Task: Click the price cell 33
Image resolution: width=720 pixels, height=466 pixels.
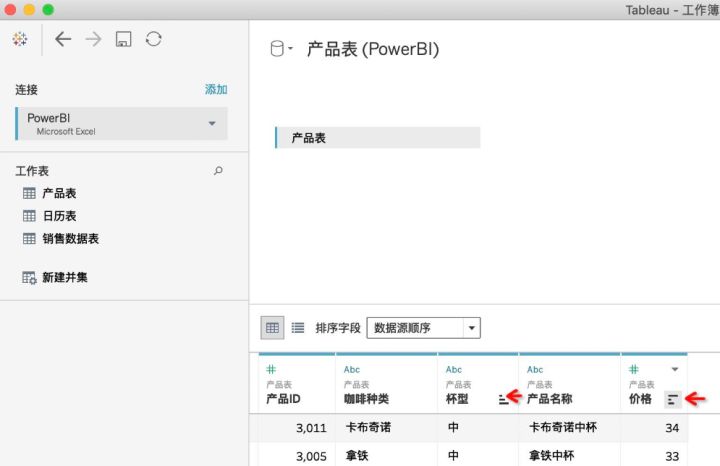Action: pyautogui.click(x=672, y=456)
